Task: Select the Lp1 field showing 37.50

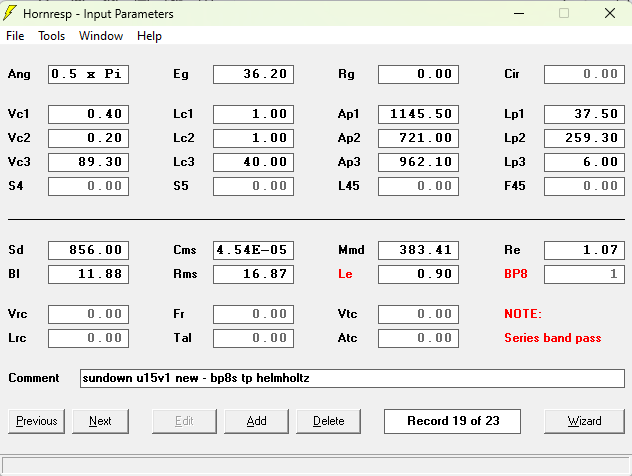Action: coord(584,114)
